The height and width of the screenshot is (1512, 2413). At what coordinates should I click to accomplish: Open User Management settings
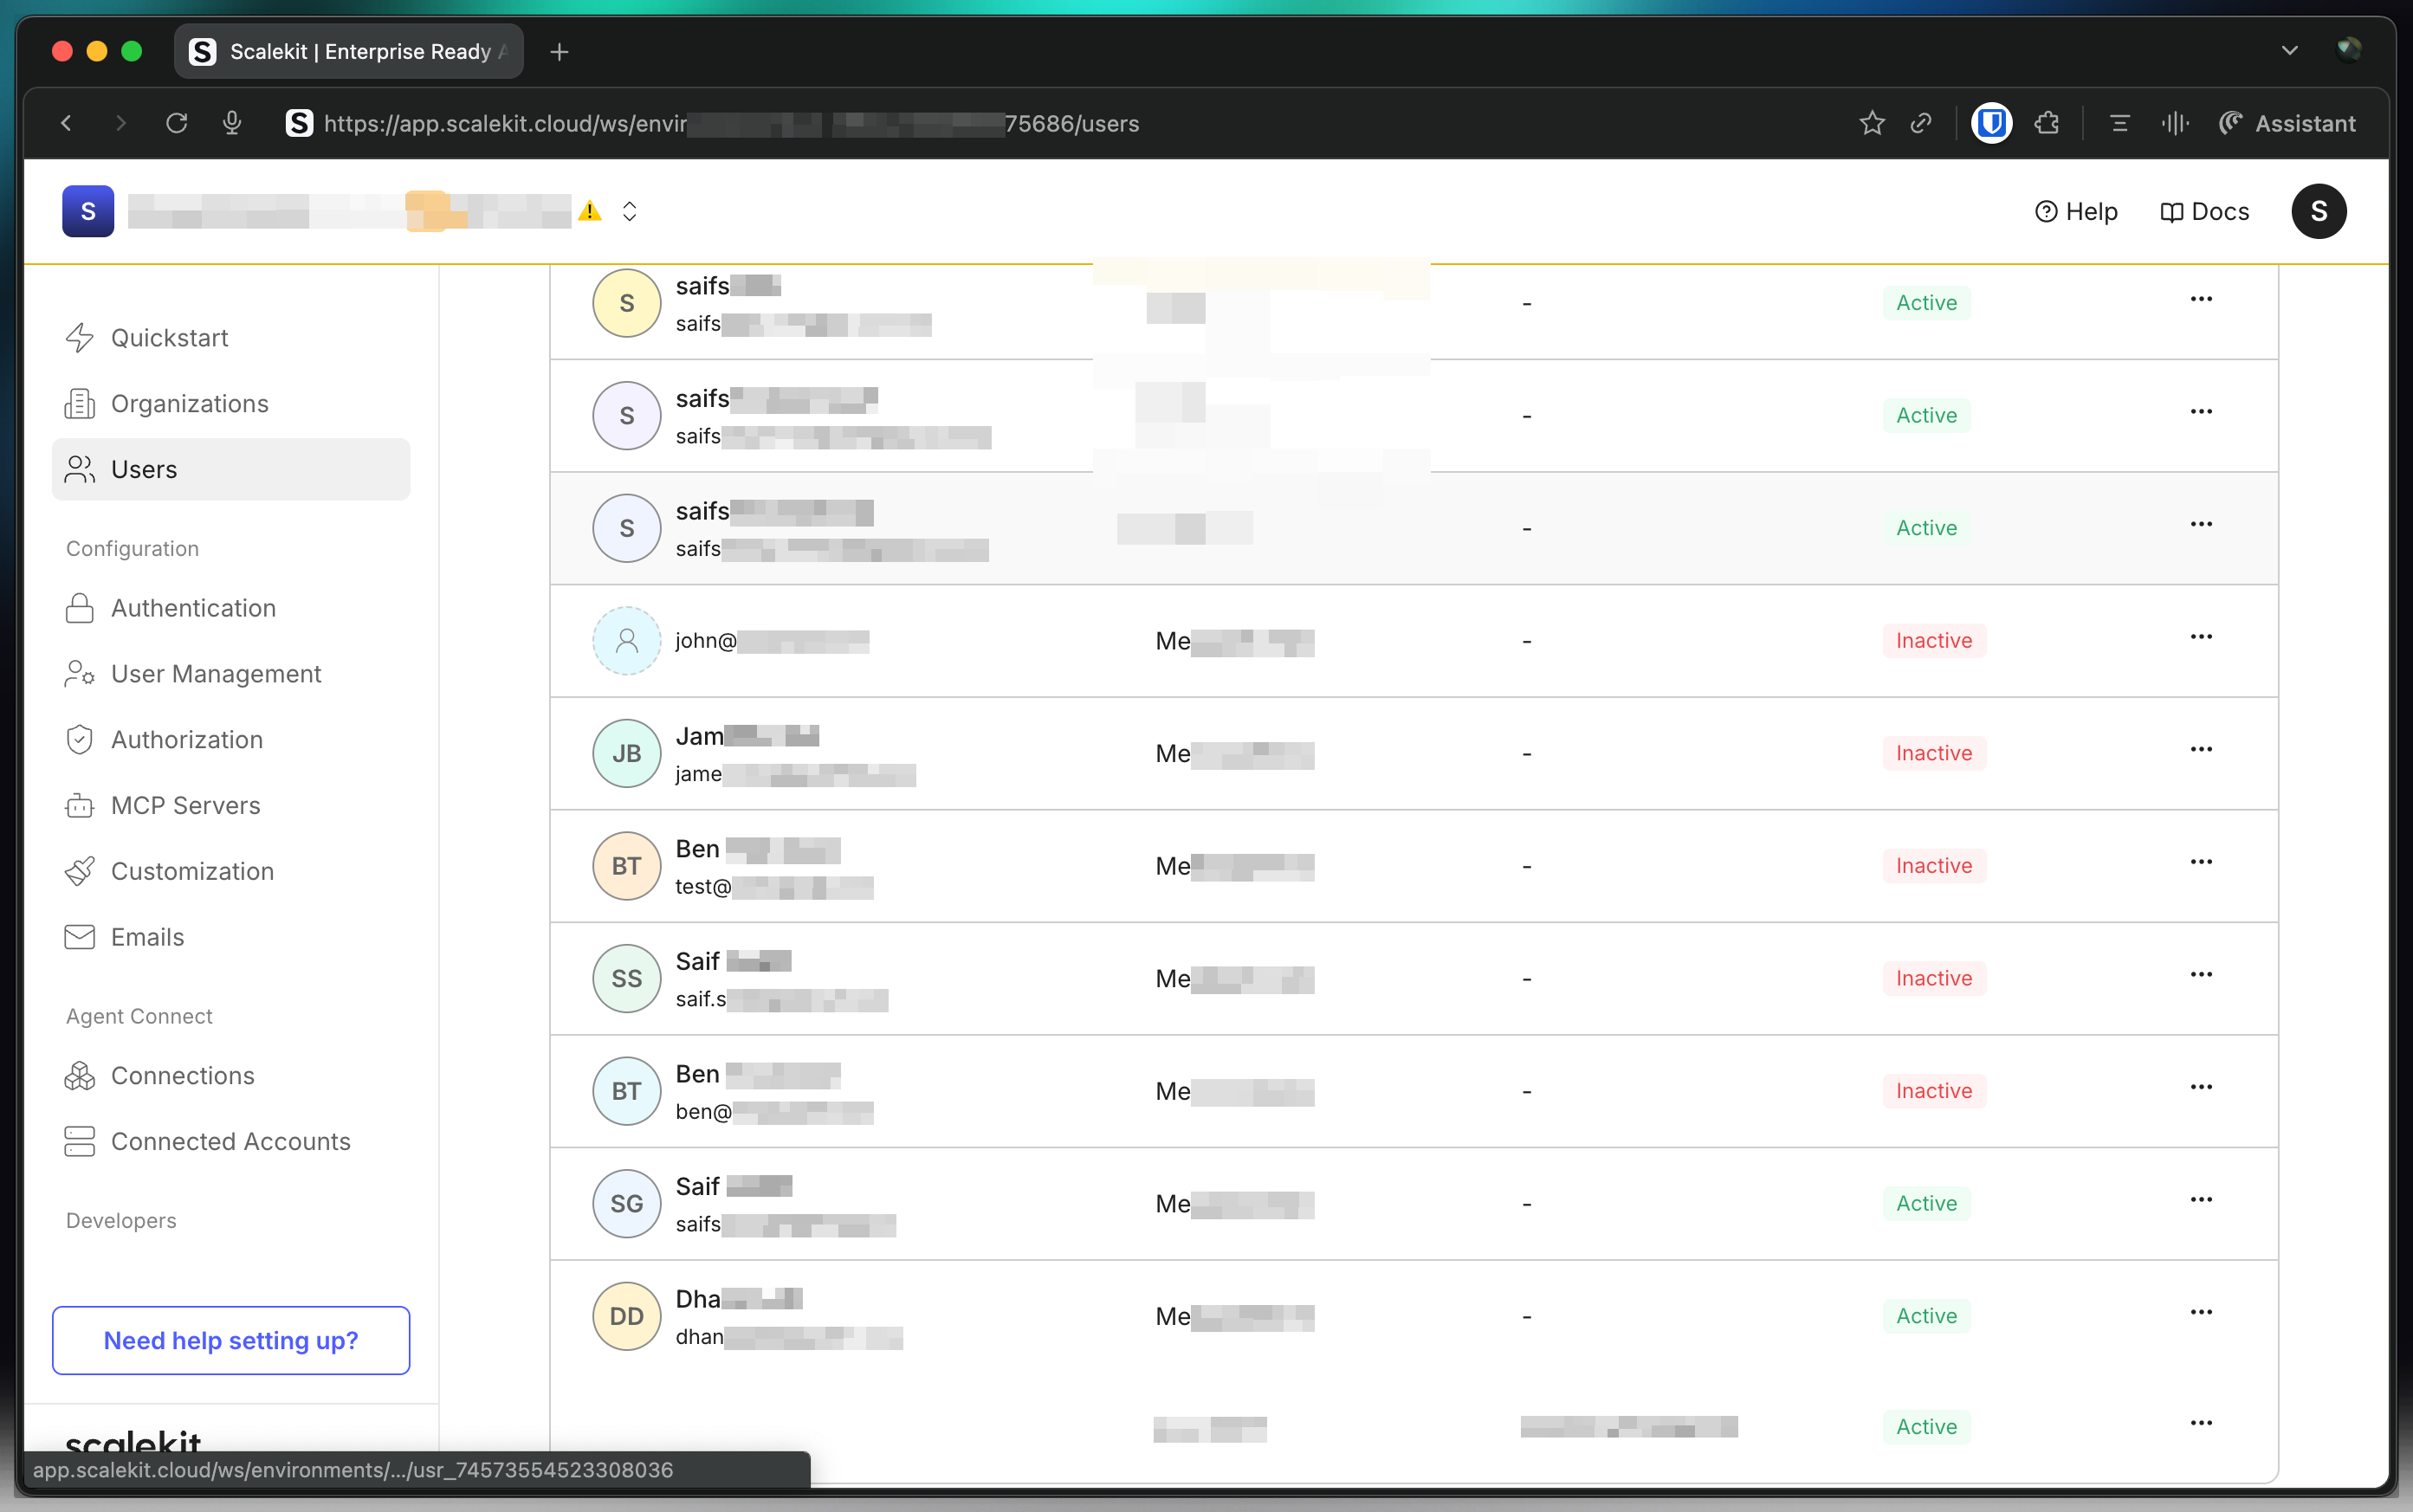tap(215, 674)
